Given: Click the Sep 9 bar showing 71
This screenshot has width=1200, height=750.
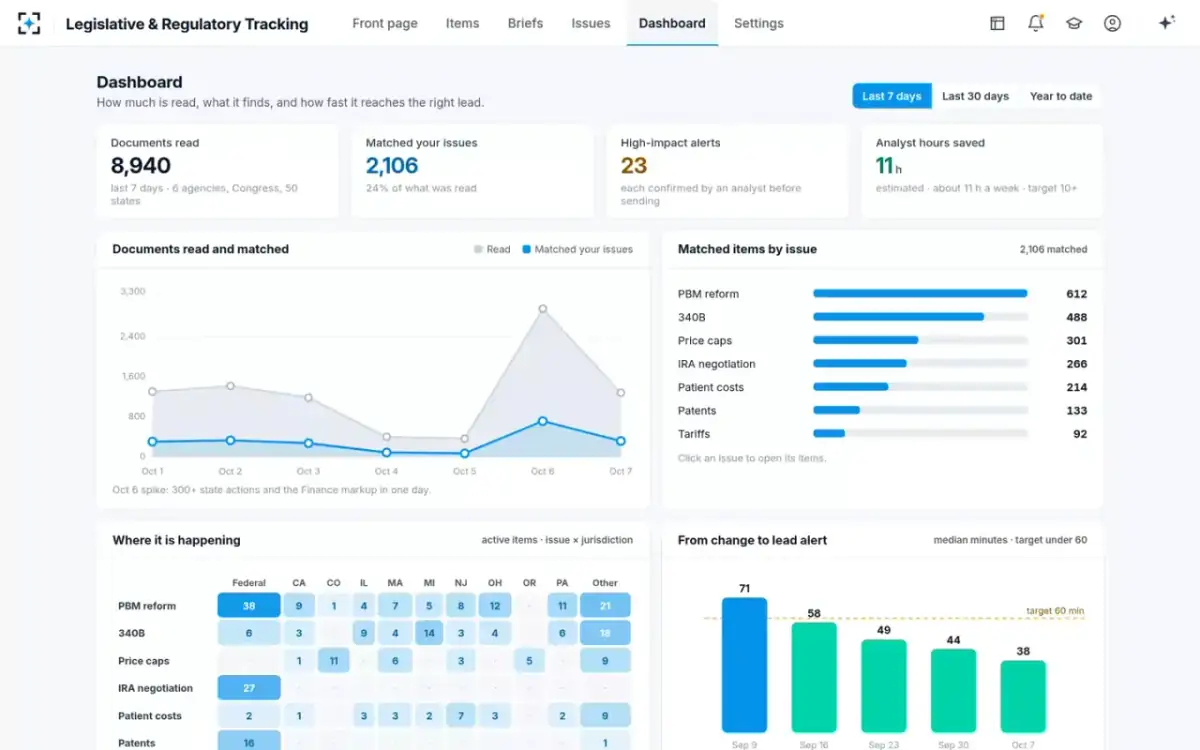Looking at the screenshot, I should (x=744, y=664).
